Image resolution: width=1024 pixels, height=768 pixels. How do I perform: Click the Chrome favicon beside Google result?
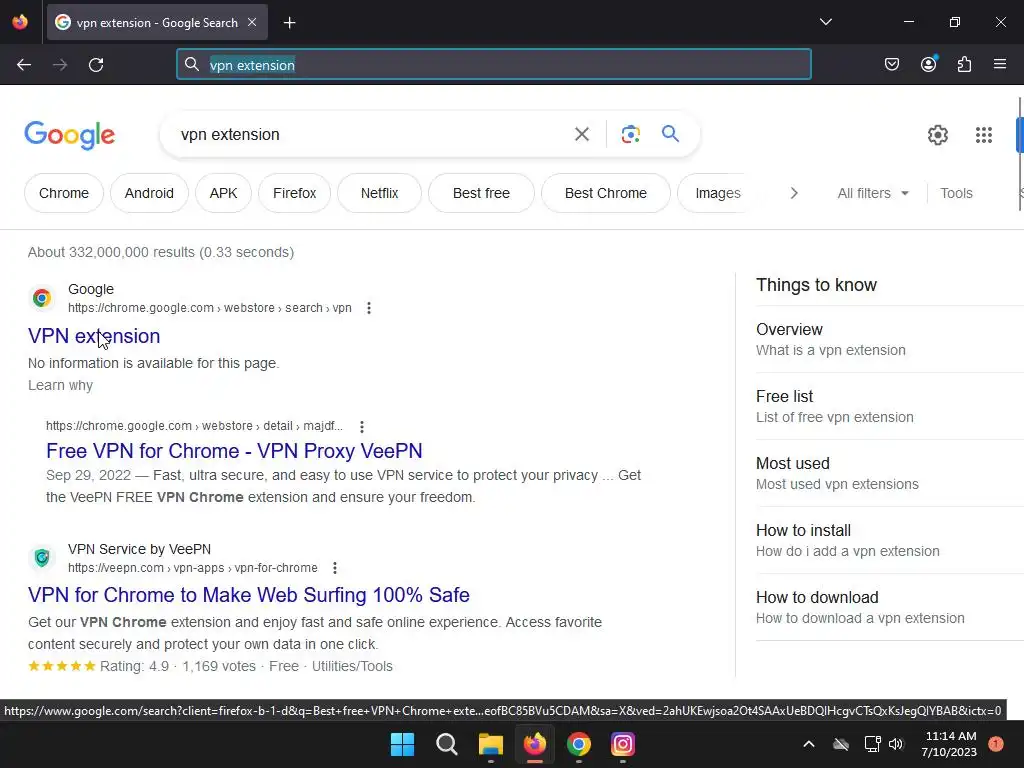click(x=42, y=298)
